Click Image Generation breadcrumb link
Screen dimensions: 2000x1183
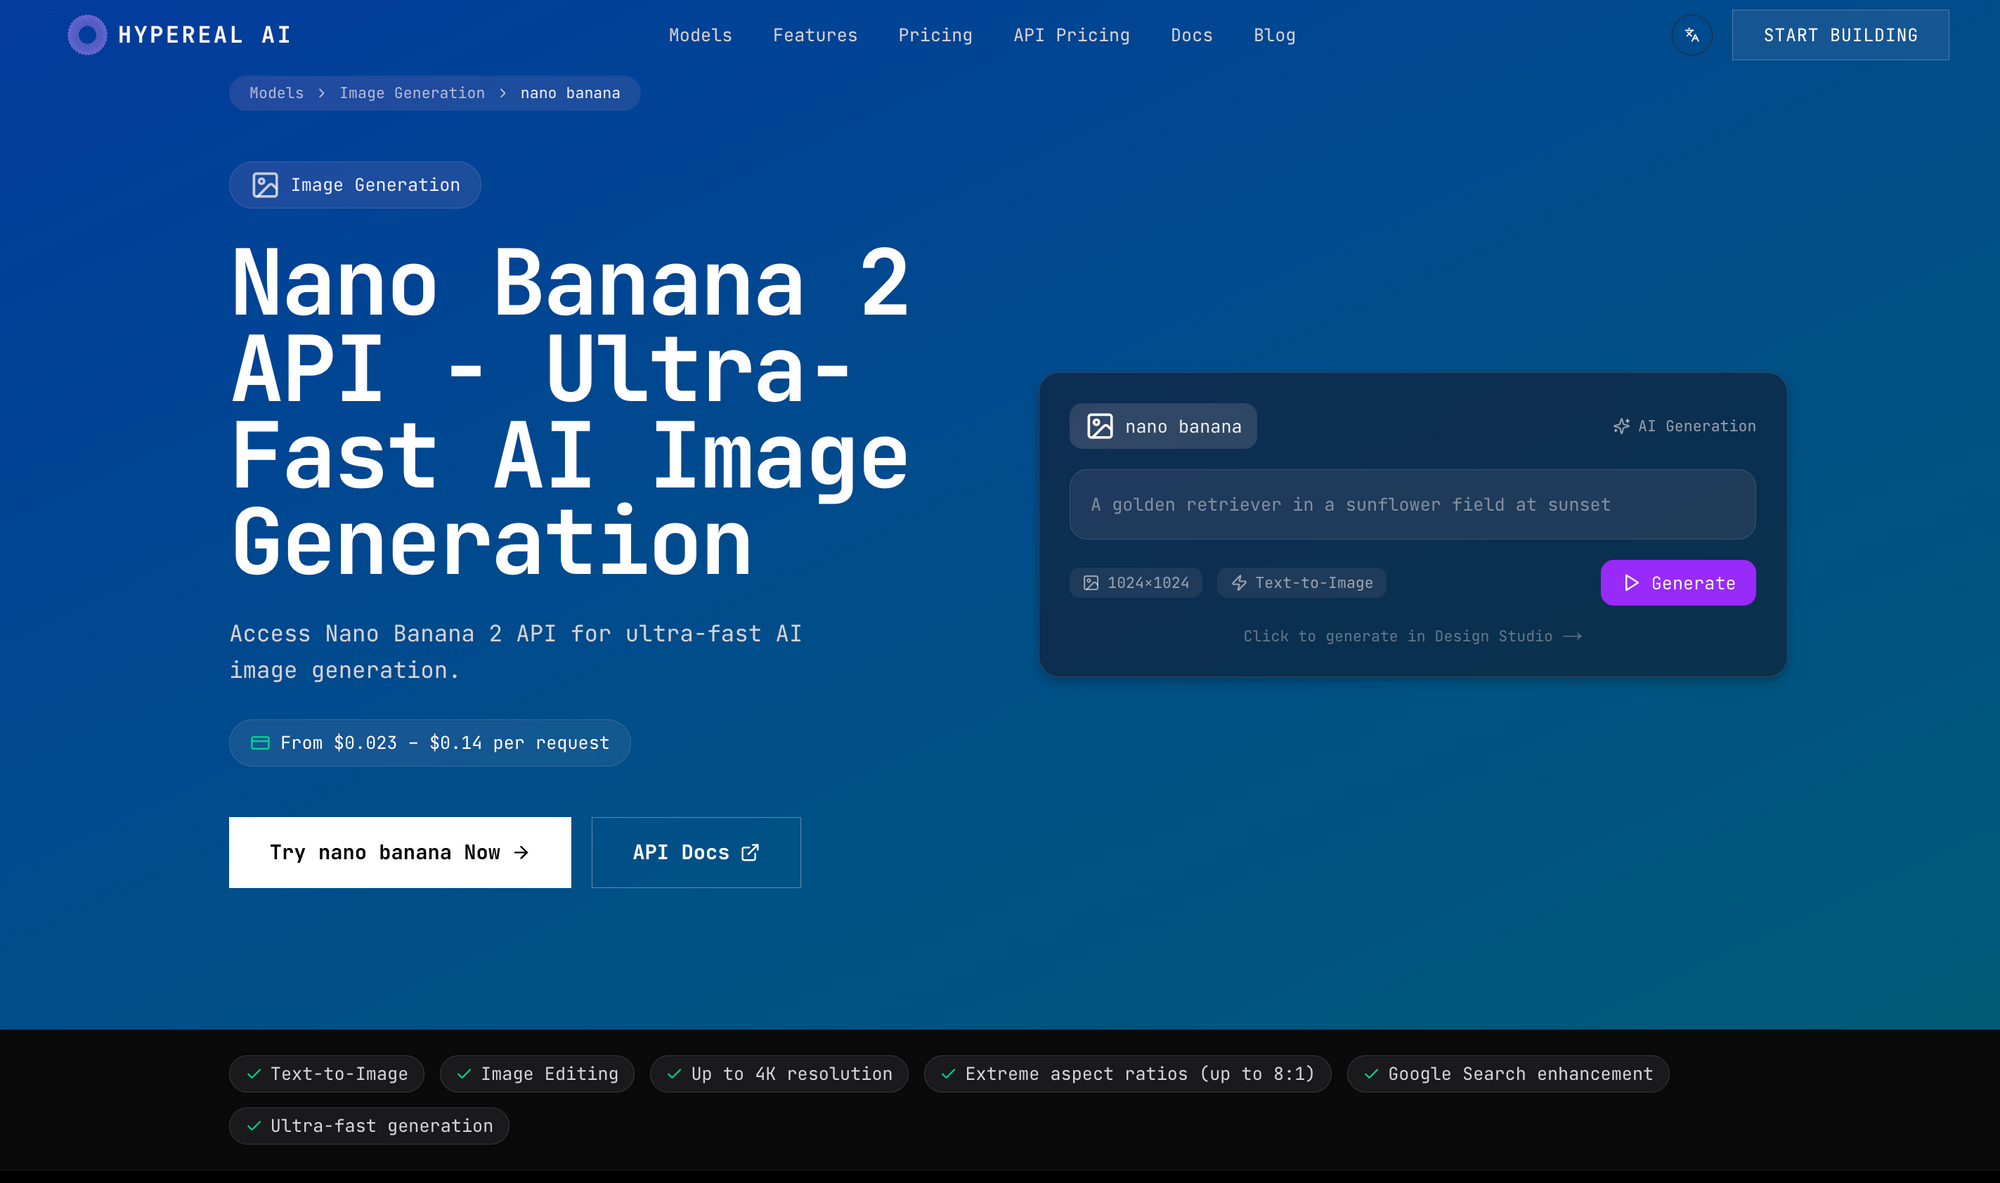(x=412, y=93)
